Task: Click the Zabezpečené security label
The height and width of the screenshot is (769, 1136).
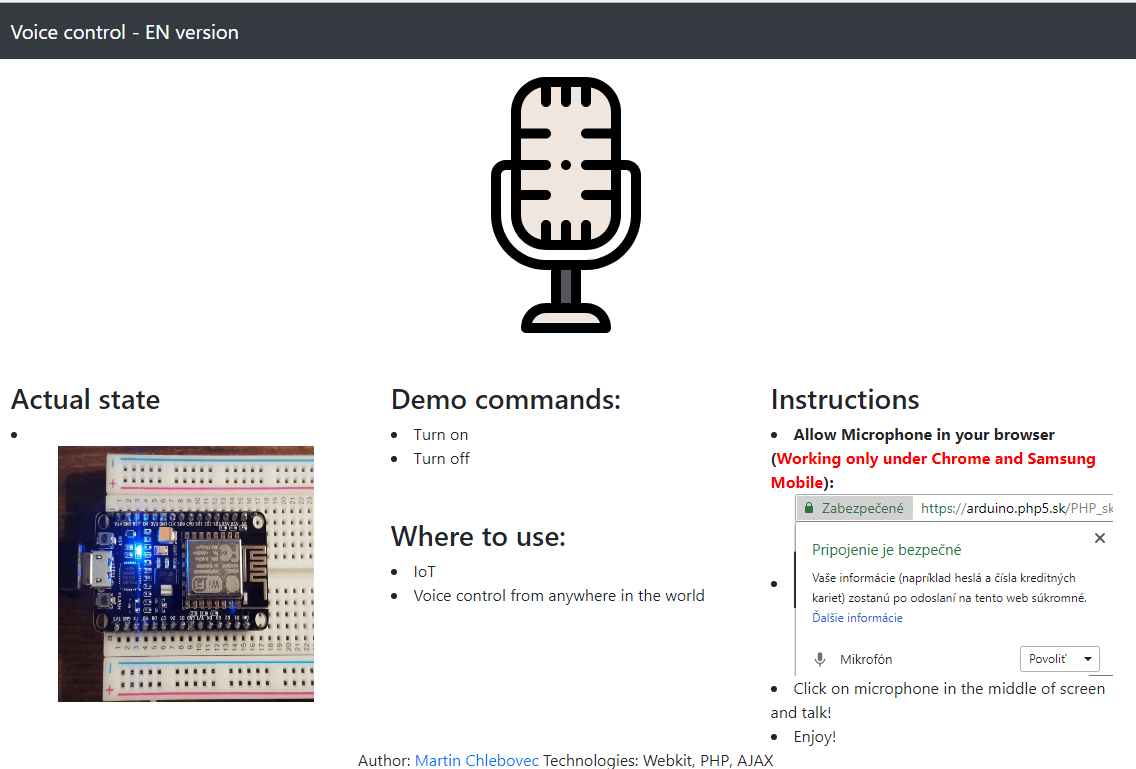Action: (862, 508)
